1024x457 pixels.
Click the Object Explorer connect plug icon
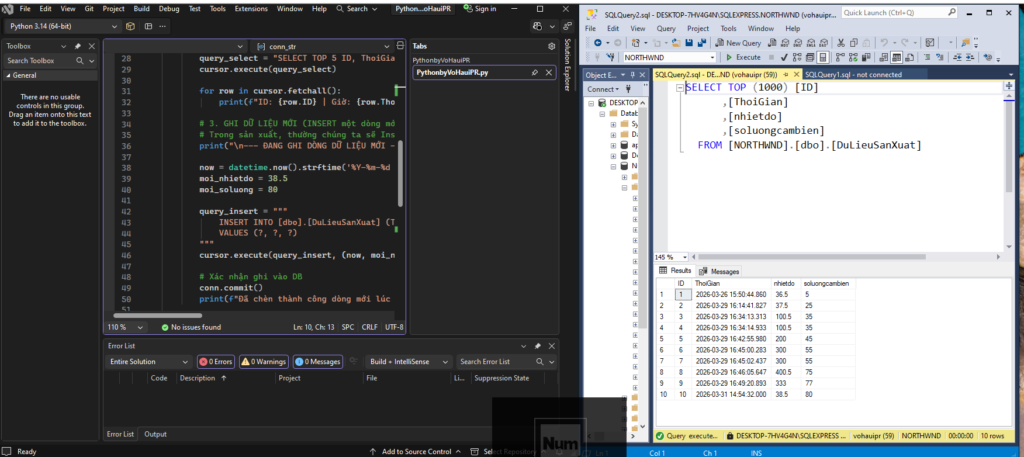(x=630, y=89)
